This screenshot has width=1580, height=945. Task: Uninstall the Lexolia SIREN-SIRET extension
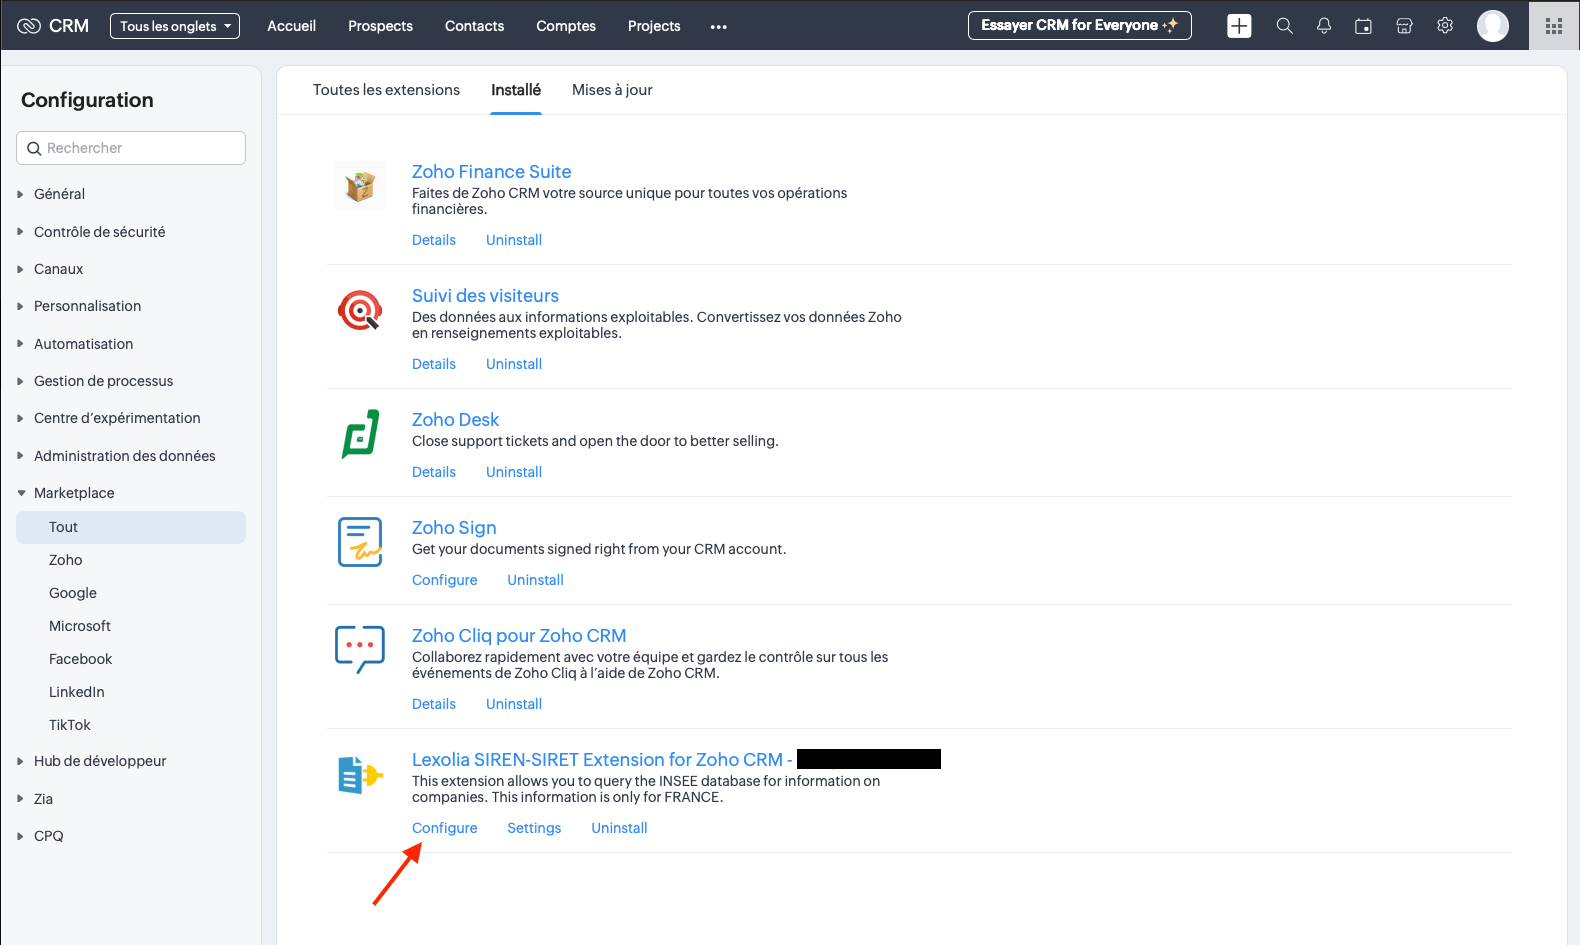[x=619, y=828]
